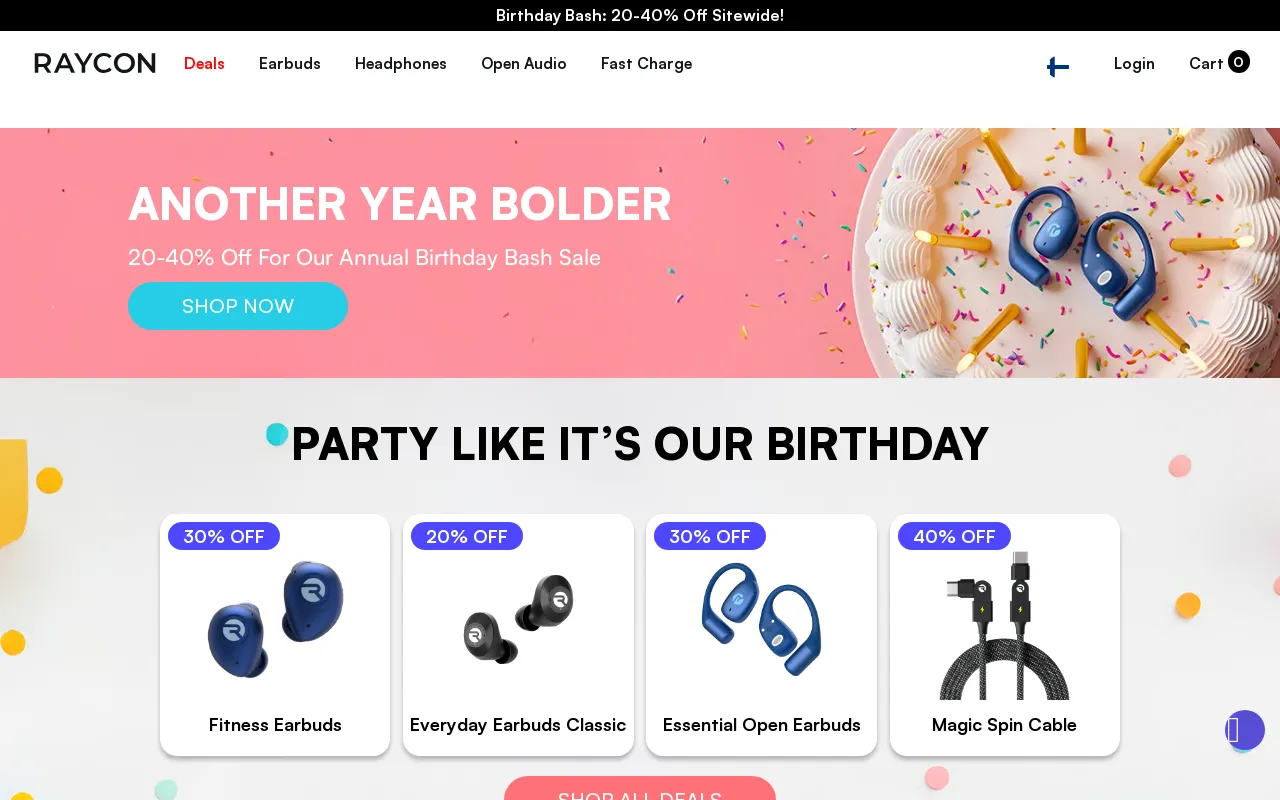Open the purple chat widget icon
The width and height of the screenshot is (1280, 800).
tap(1245, 730)
